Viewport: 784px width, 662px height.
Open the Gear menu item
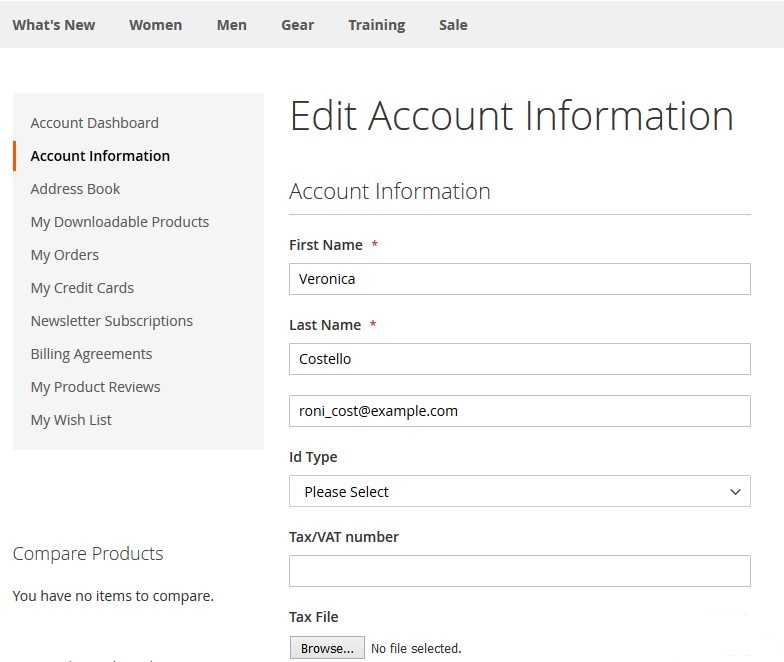tap(297, 25)
